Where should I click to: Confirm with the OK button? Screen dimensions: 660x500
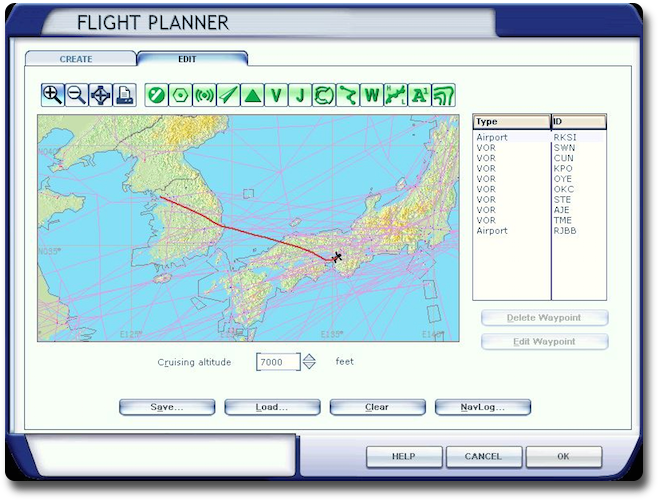click(x=564, y=457)
